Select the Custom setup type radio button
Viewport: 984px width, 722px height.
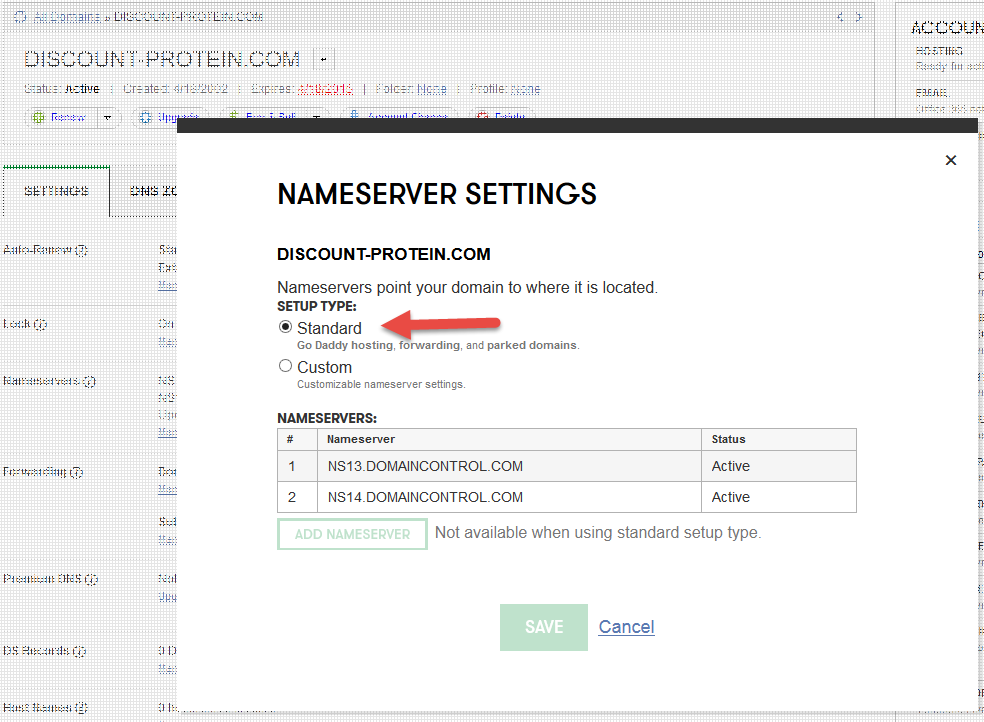click(x=286, y=366)
